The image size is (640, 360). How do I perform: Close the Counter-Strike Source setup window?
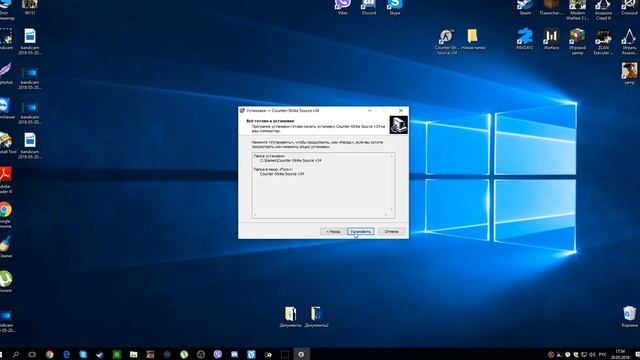click(x=401, y=111)
